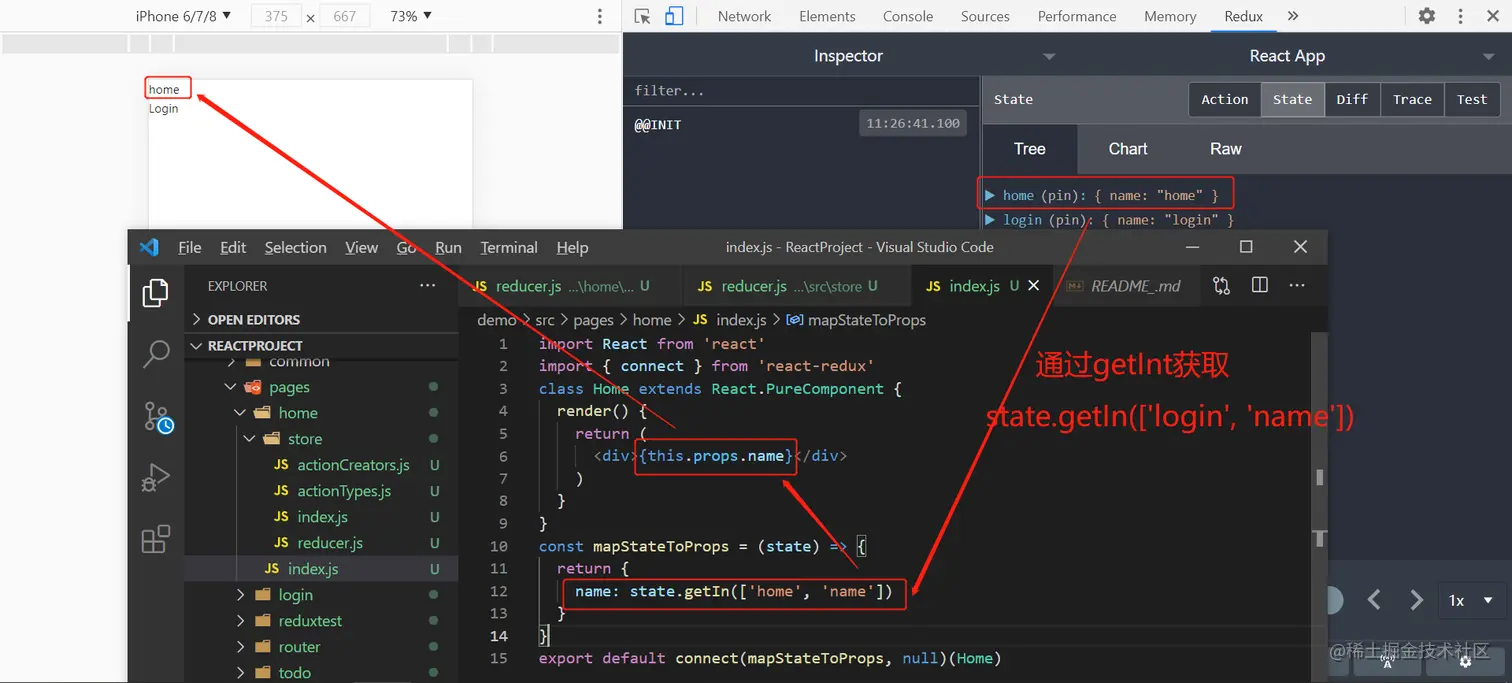This screenshot has height=683, width=1512.
Task: Open the Elements tab in DevTools
Action: click(827, 16)
